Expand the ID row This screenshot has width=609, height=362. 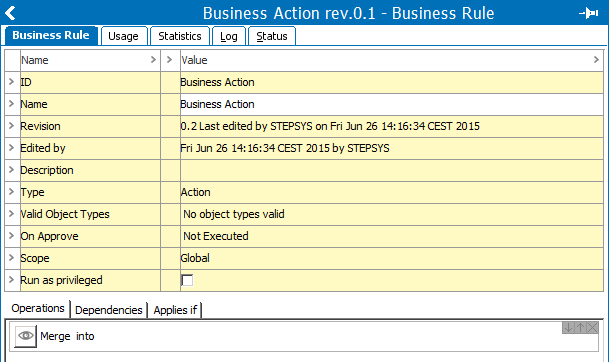tap(12, 82)
